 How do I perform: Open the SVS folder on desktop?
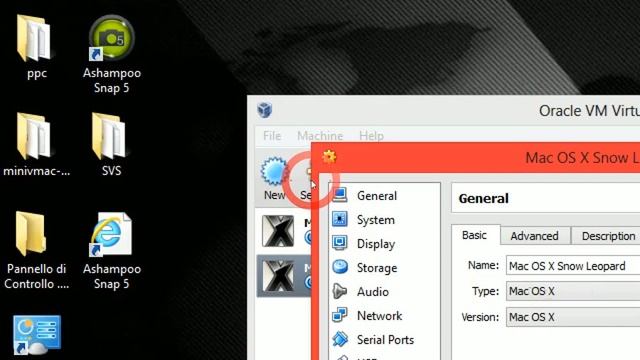[109, 136]
